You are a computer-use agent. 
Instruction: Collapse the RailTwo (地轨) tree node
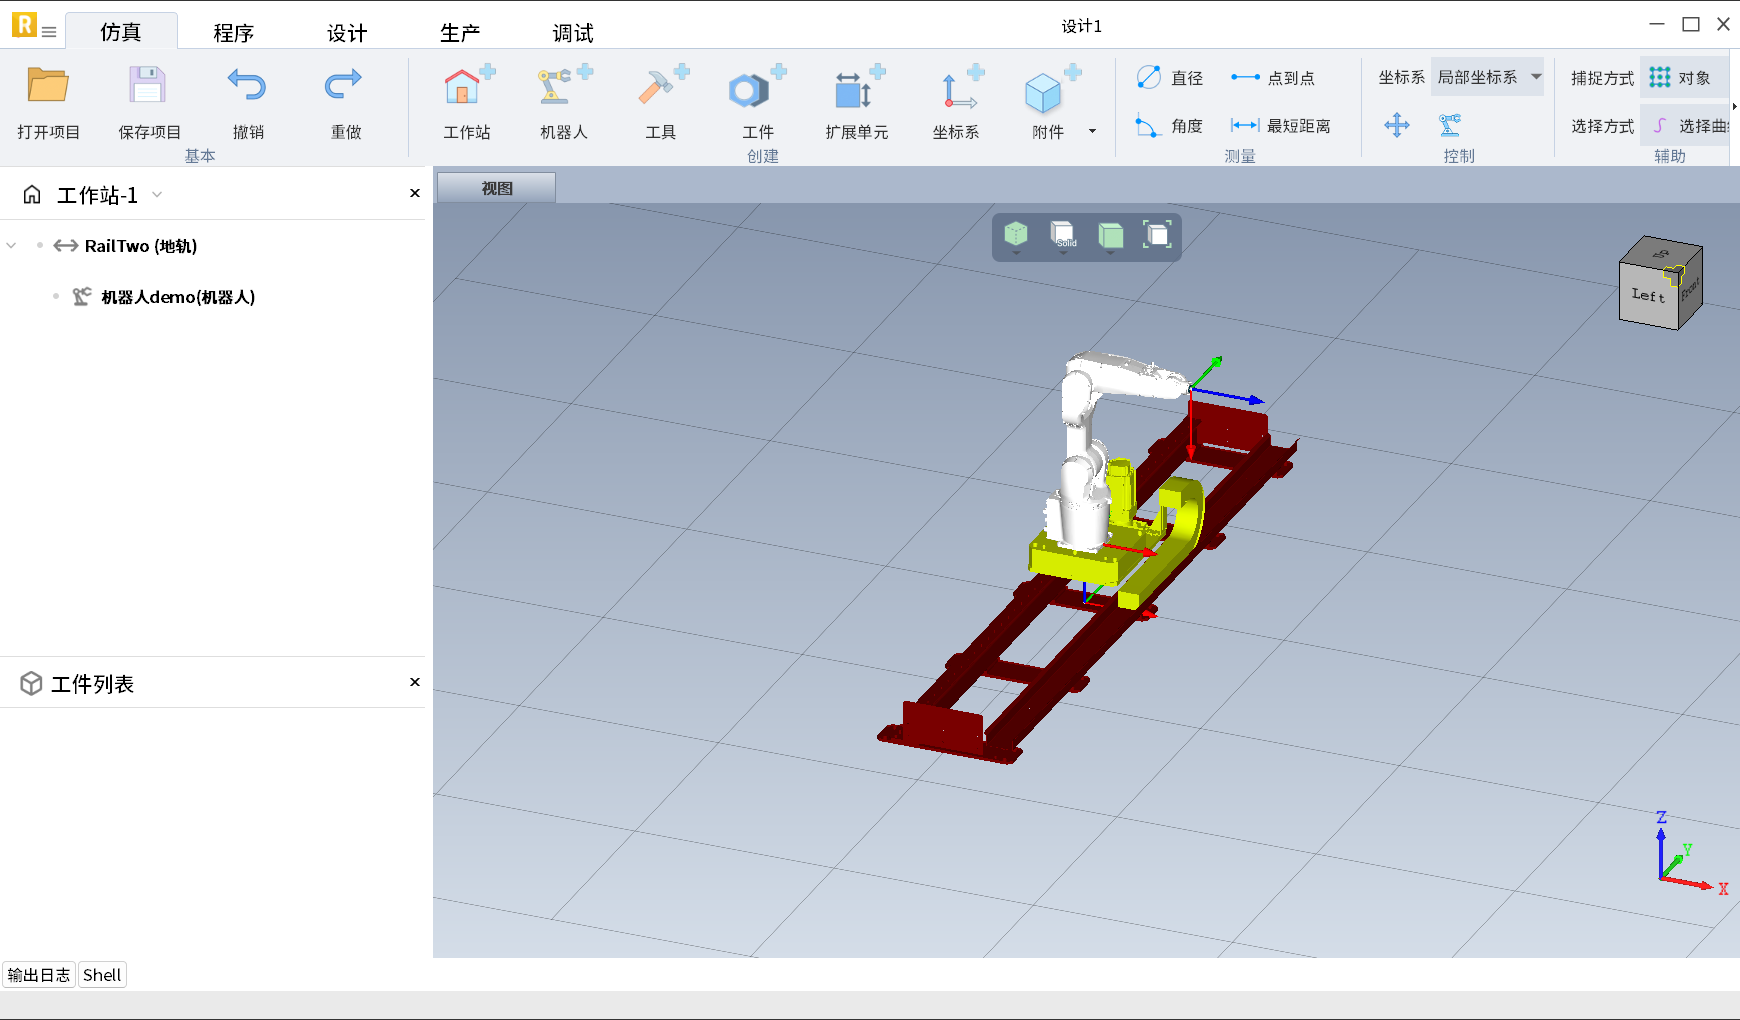click(x=12, y=246)
